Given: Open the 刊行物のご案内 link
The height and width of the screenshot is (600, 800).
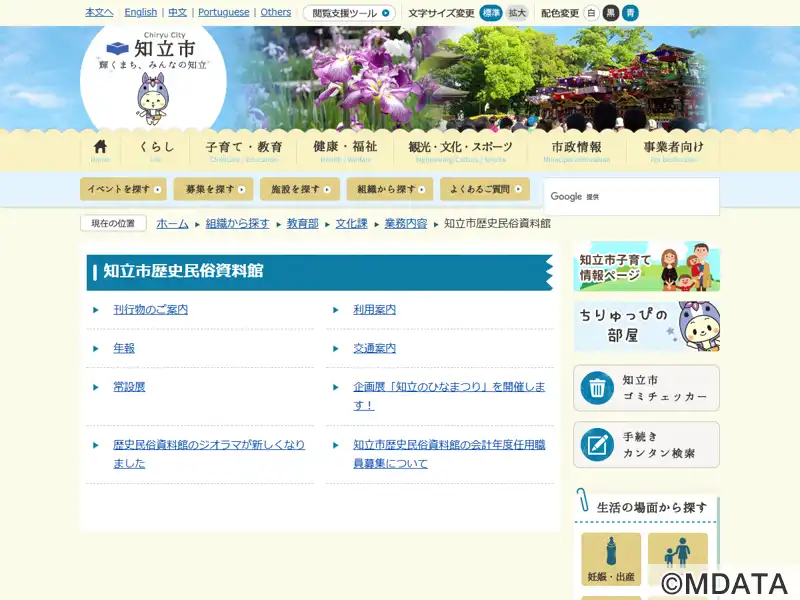Looking at the screenshot, I should [x=150, y=310].
